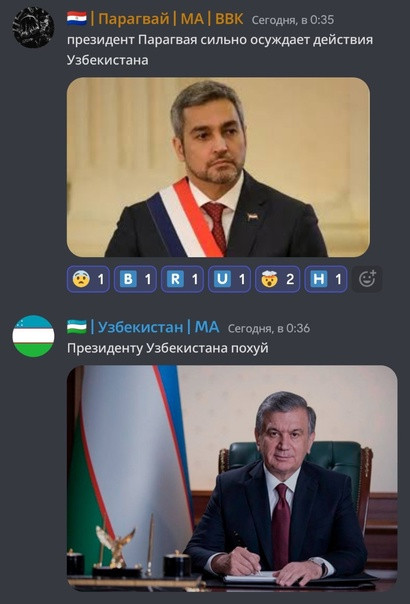Enlarge the Paraguayan president photo attachment

point(218,167)
